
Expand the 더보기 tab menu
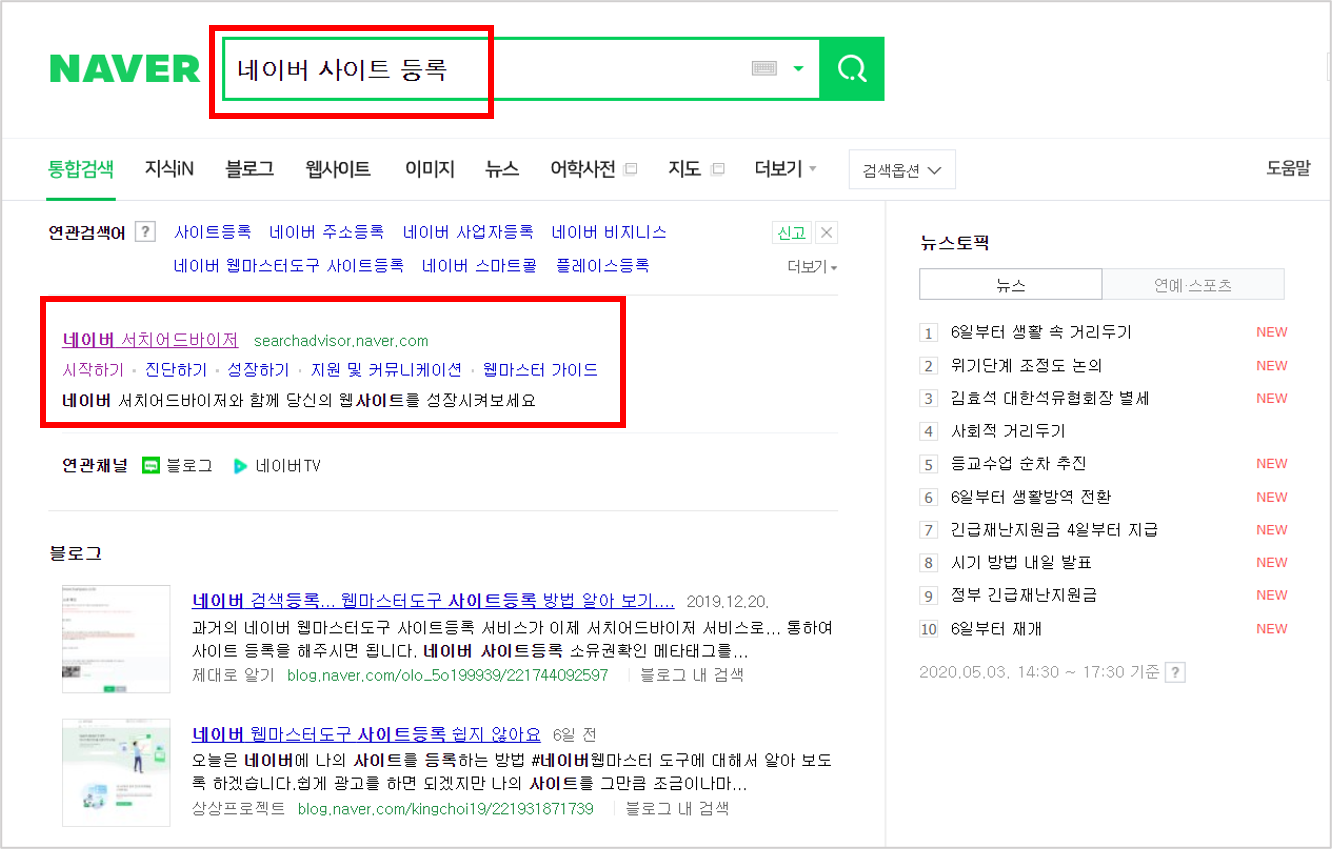[x=785, y=169]
